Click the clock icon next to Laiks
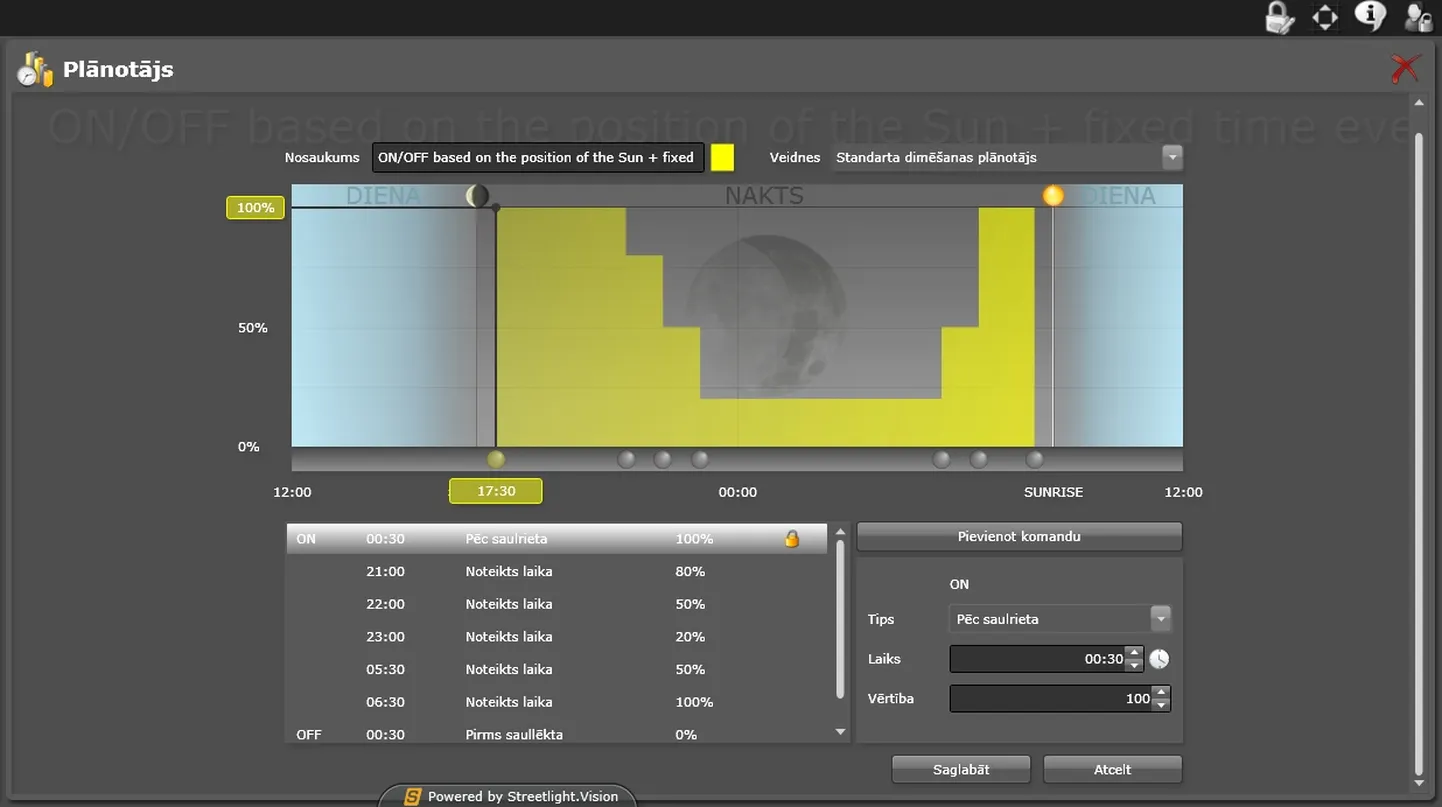Screen dimensions: 1442x807 pyautogui.click(x=1159, y=659)
